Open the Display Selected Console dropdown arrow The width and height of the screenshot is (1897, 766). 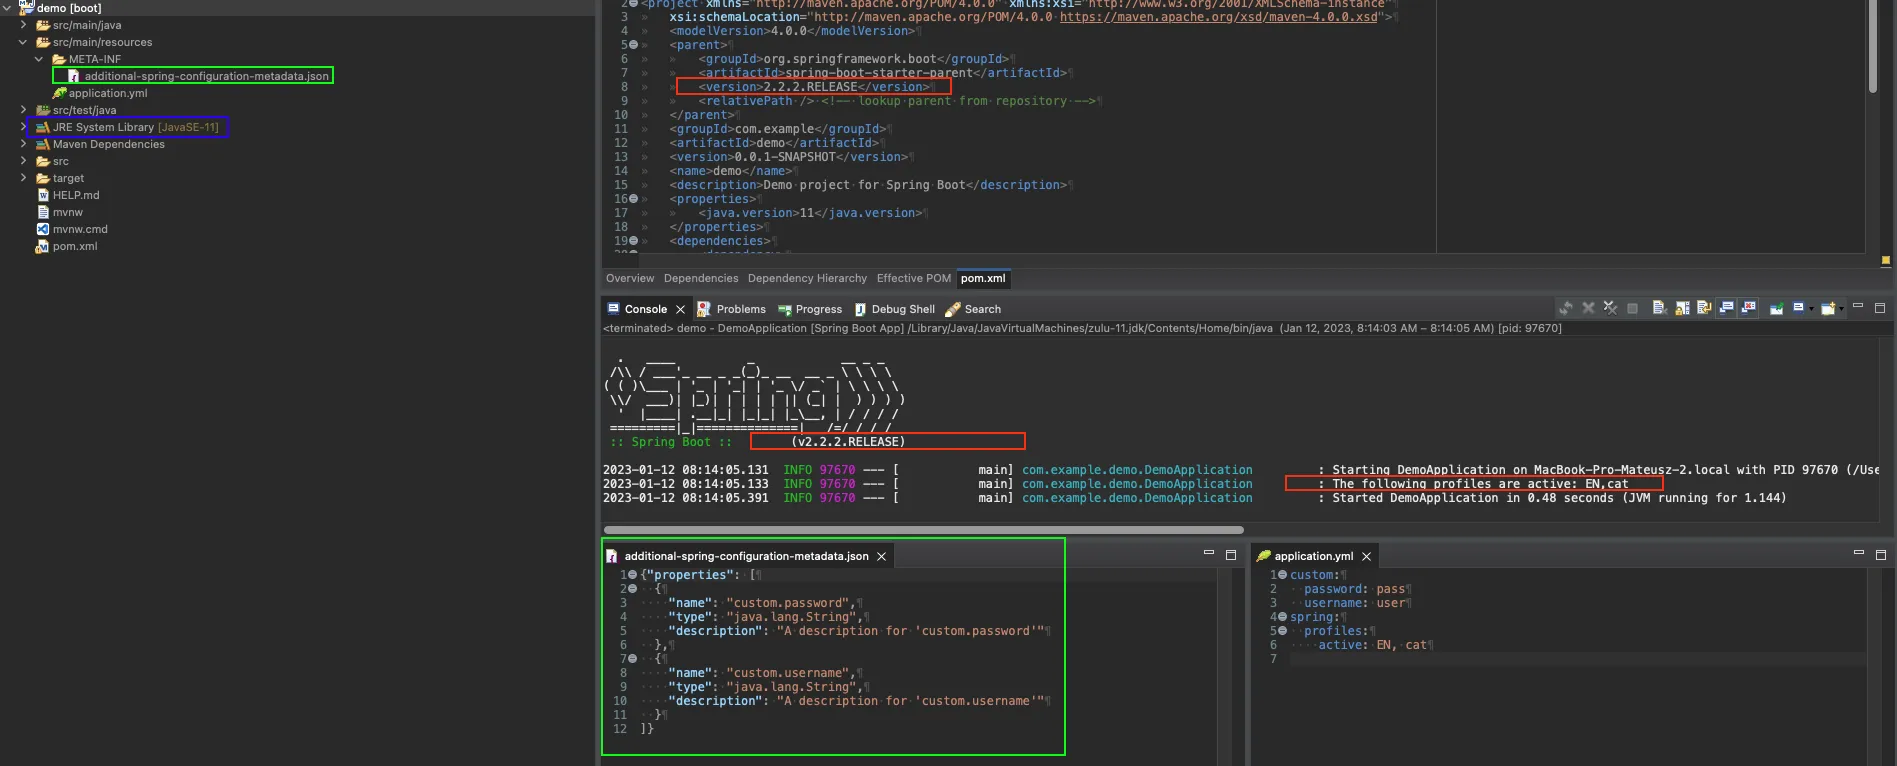pos(1810,309)
